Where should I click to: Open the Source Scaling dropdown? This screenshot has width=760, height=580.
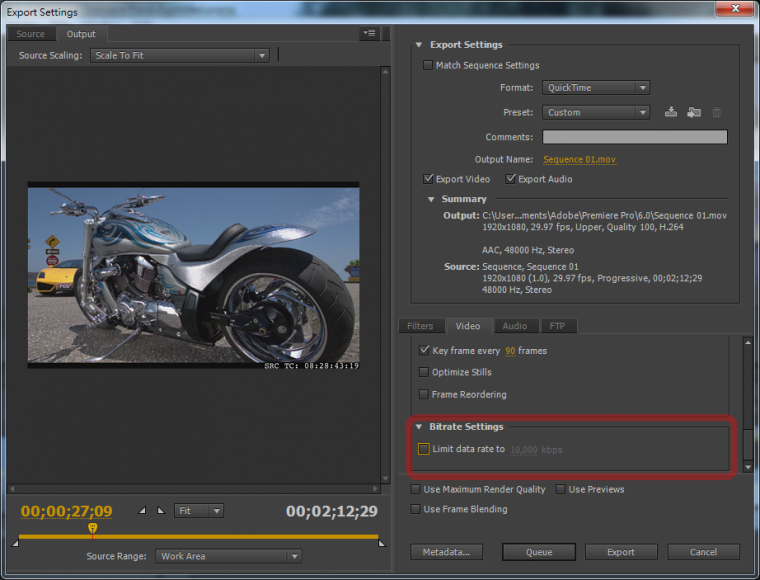point(179,56)
